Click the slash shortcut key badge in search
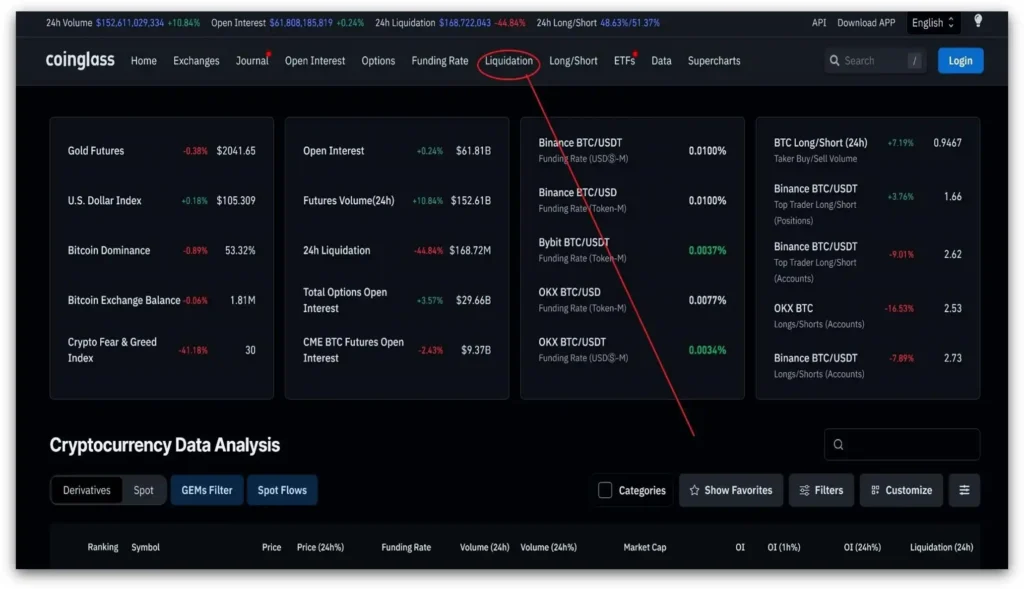This screenshot has width=1024, height=589. pos(914,61)
